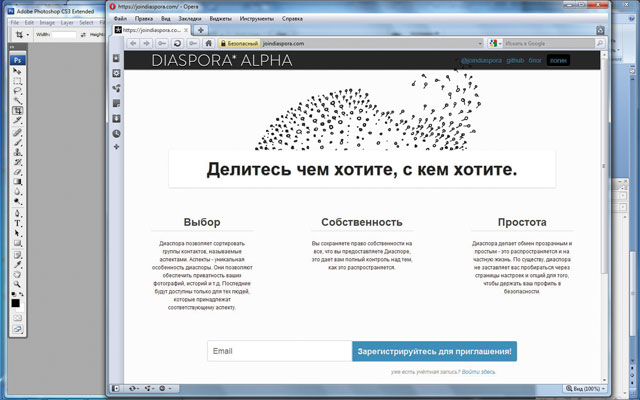This screenshot has height=400, width=640.
Task: Open Opera Файл menu
Action: [x=120, y=19]
